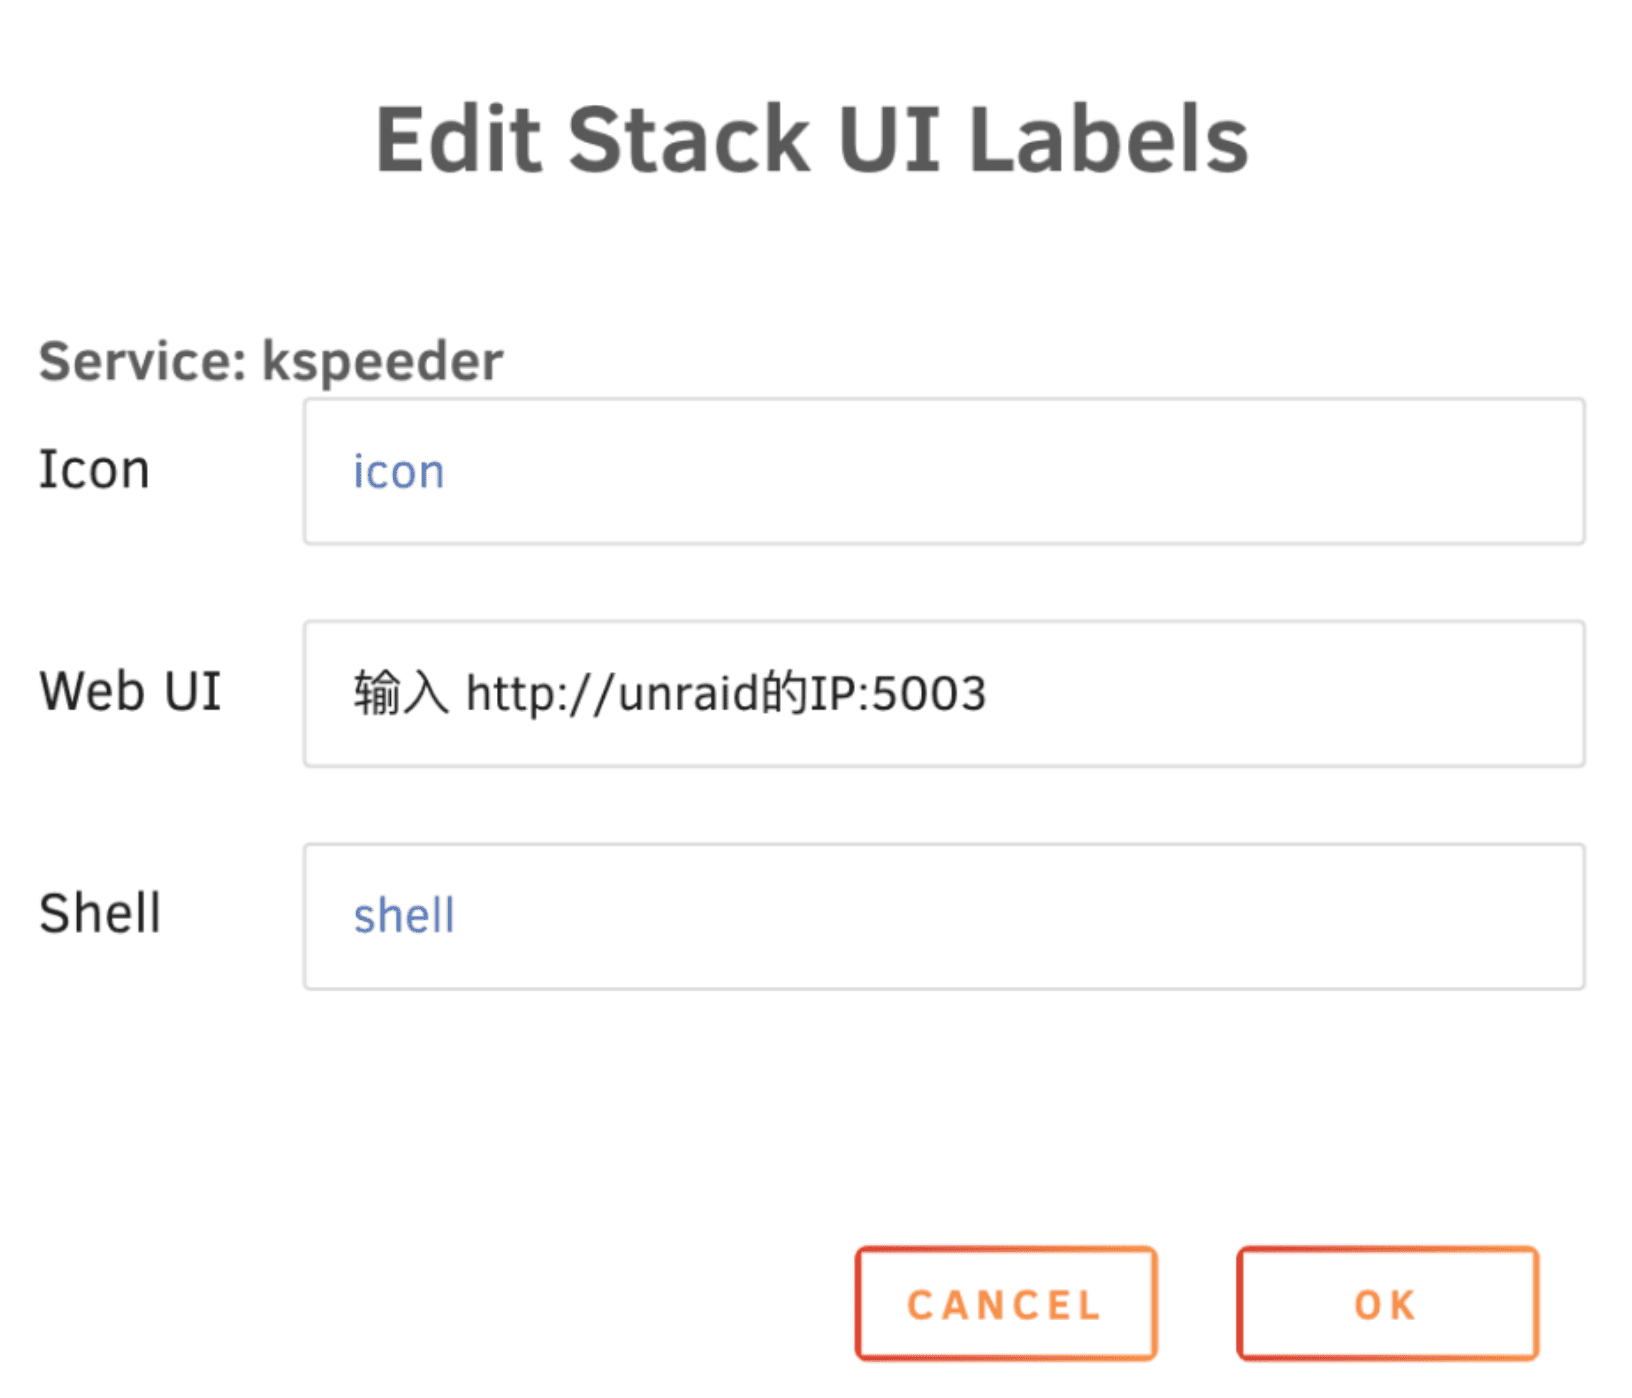Click the "kspeeder" service name
1632x1398 pixels.
point(382,361)
